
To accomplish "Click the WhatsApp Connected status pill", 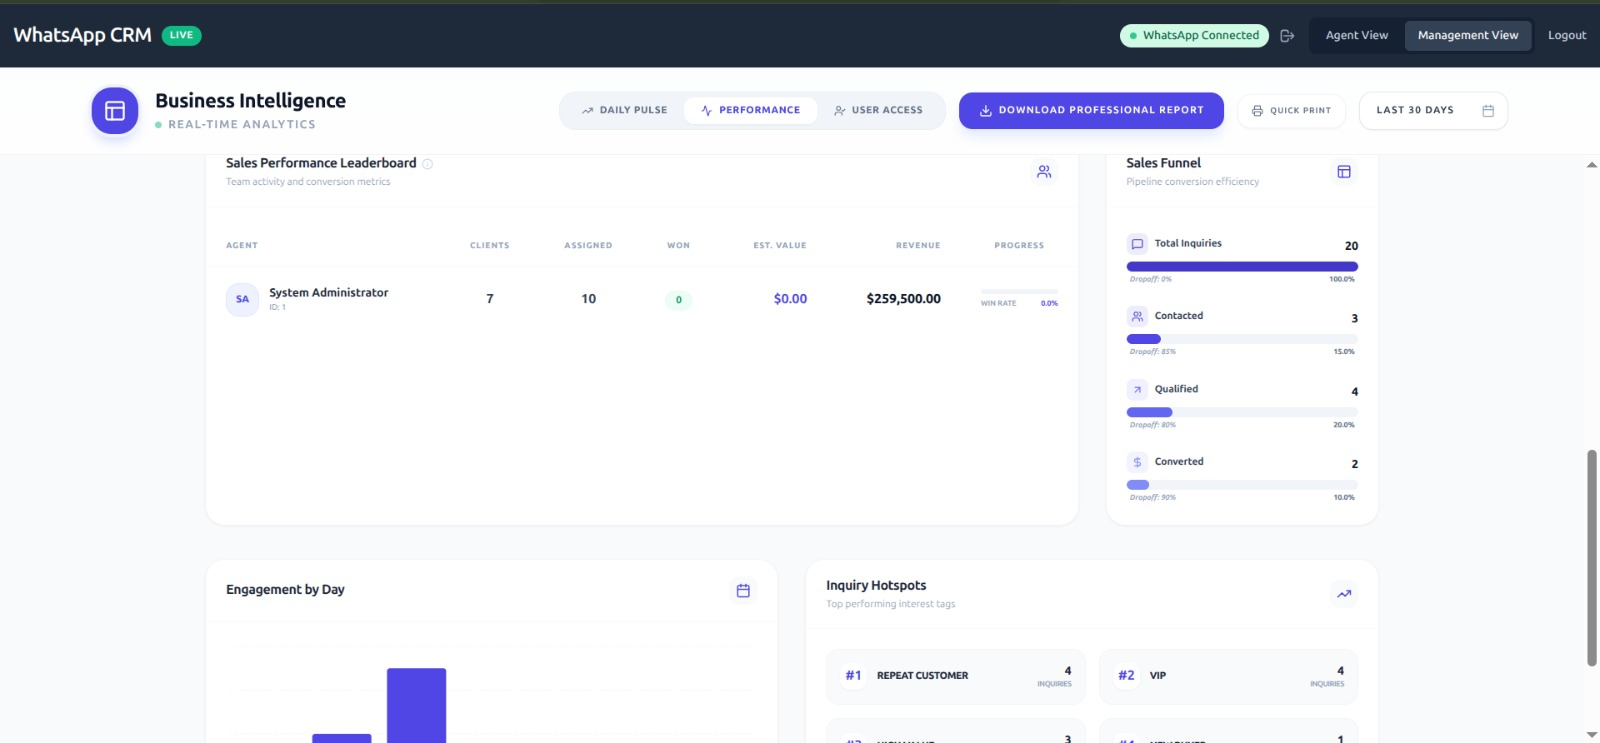I will [x=1194, y=36].
